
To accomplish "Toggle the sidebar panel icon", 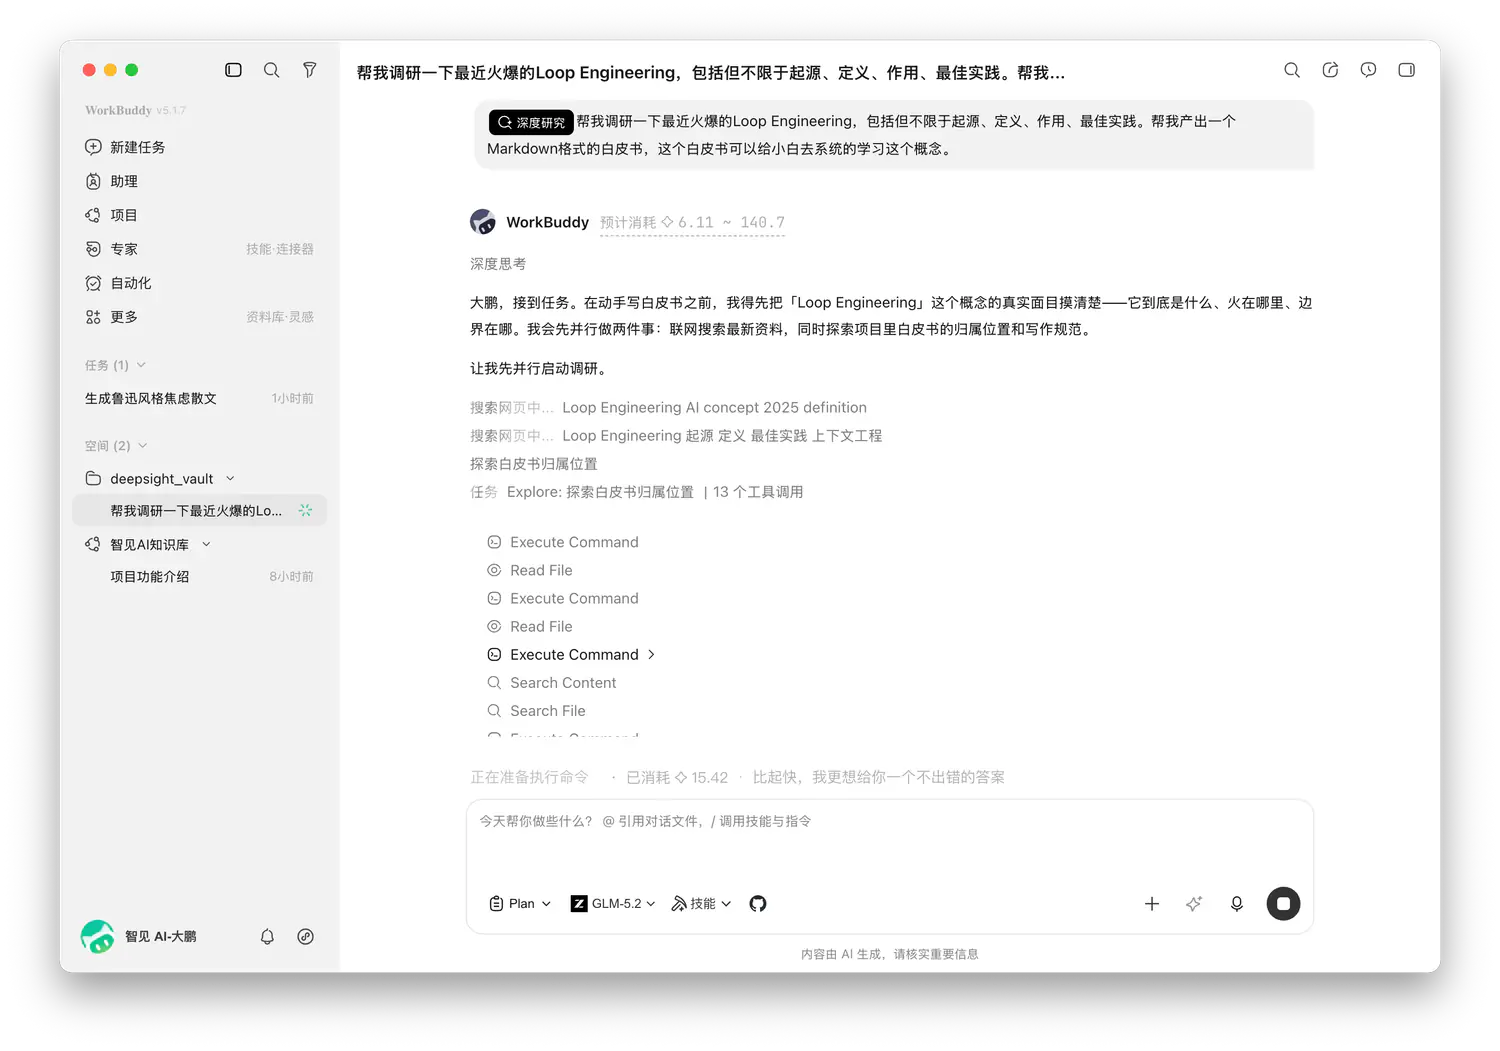I will click(233, 70).
